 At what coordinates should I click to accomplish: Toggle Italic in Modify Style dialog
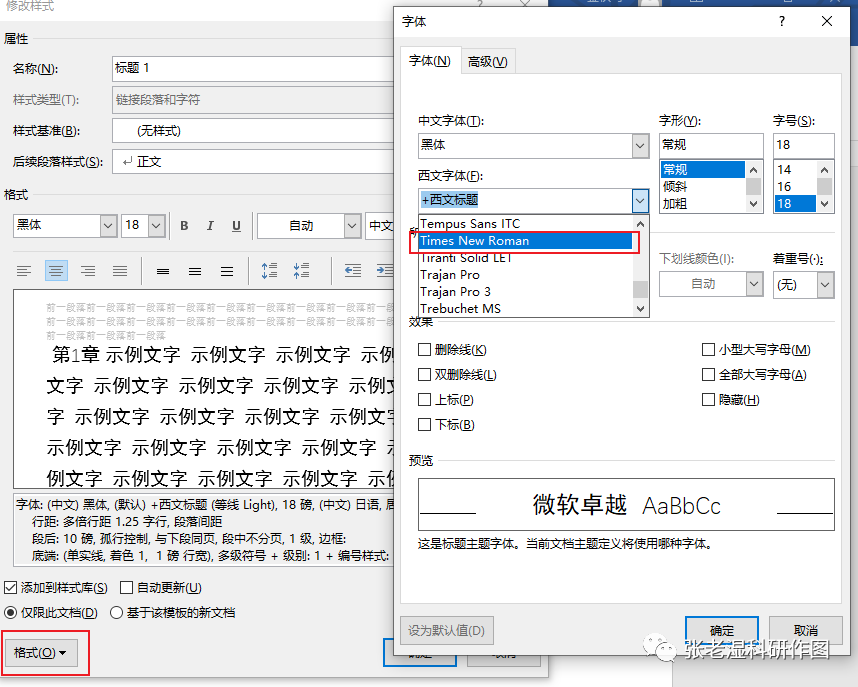click(x=210, y=226)
